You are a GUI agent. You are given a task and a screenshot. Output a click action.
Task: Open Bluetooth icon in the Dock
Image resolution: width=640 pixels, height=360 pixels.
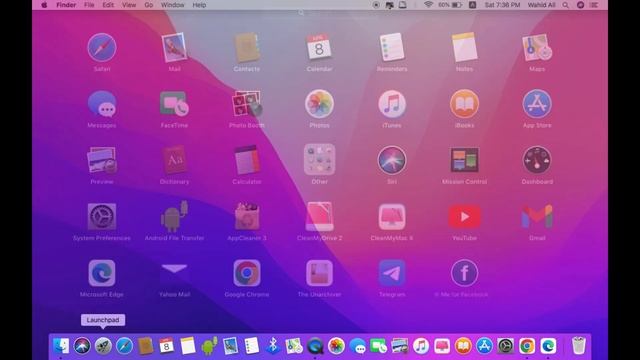point(273,346)
